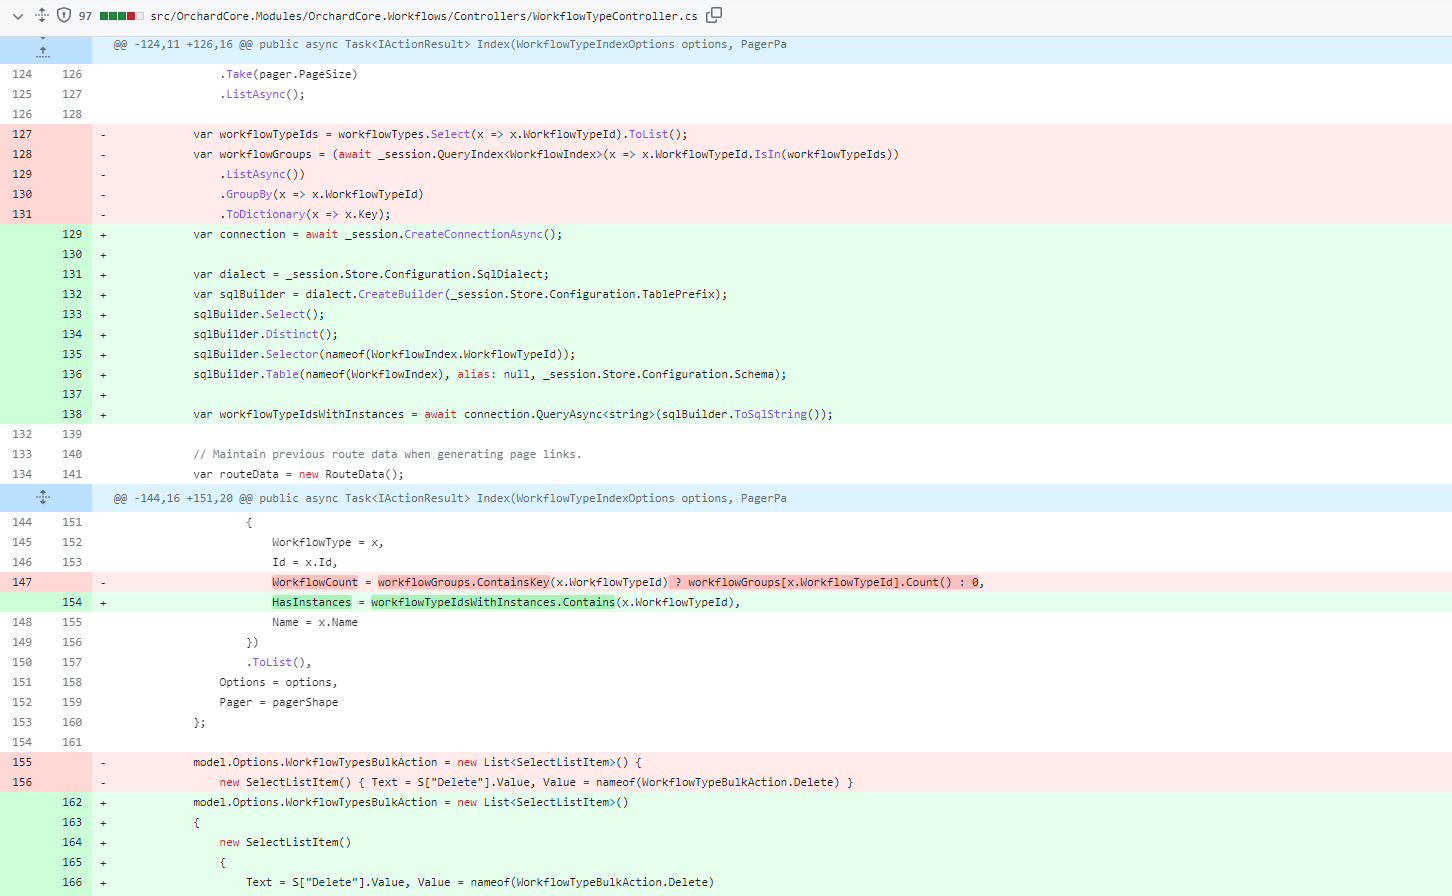Click the 'Pager = pagerShape' code line

(279, 702)
